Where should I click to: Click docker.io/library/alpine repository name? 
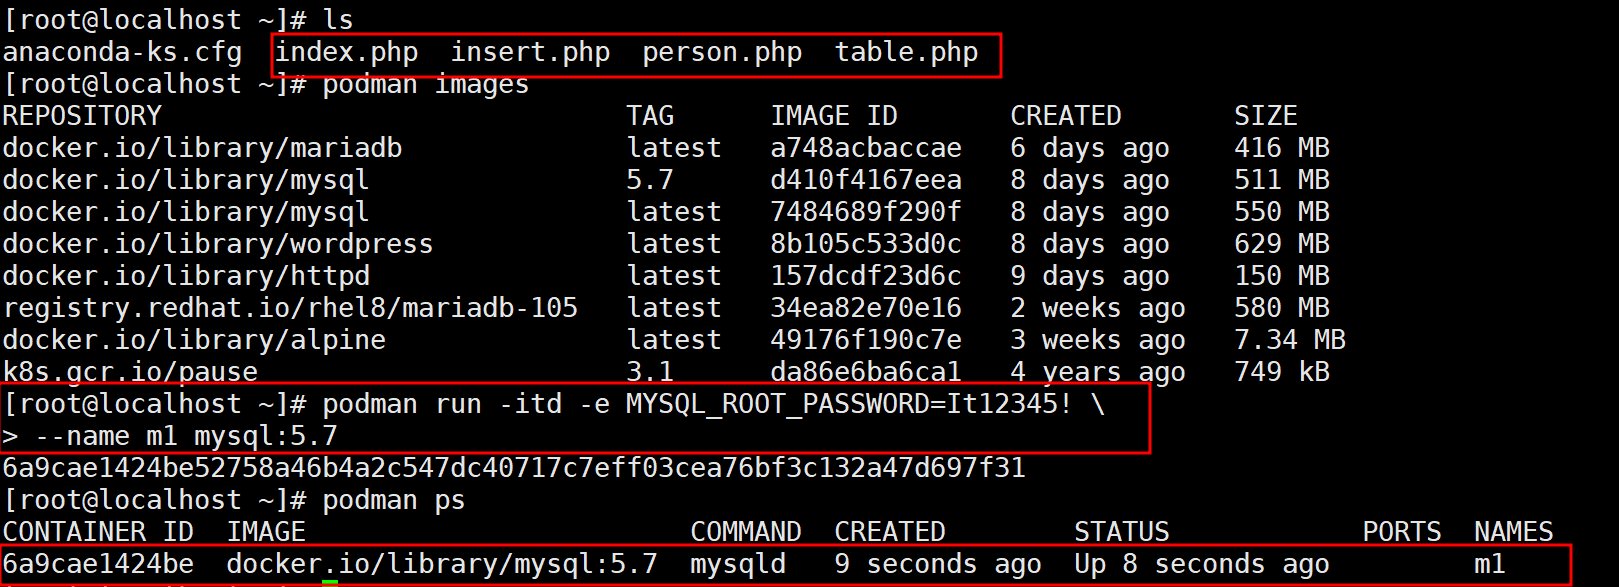pyautogui.click(x=194, y=340)
